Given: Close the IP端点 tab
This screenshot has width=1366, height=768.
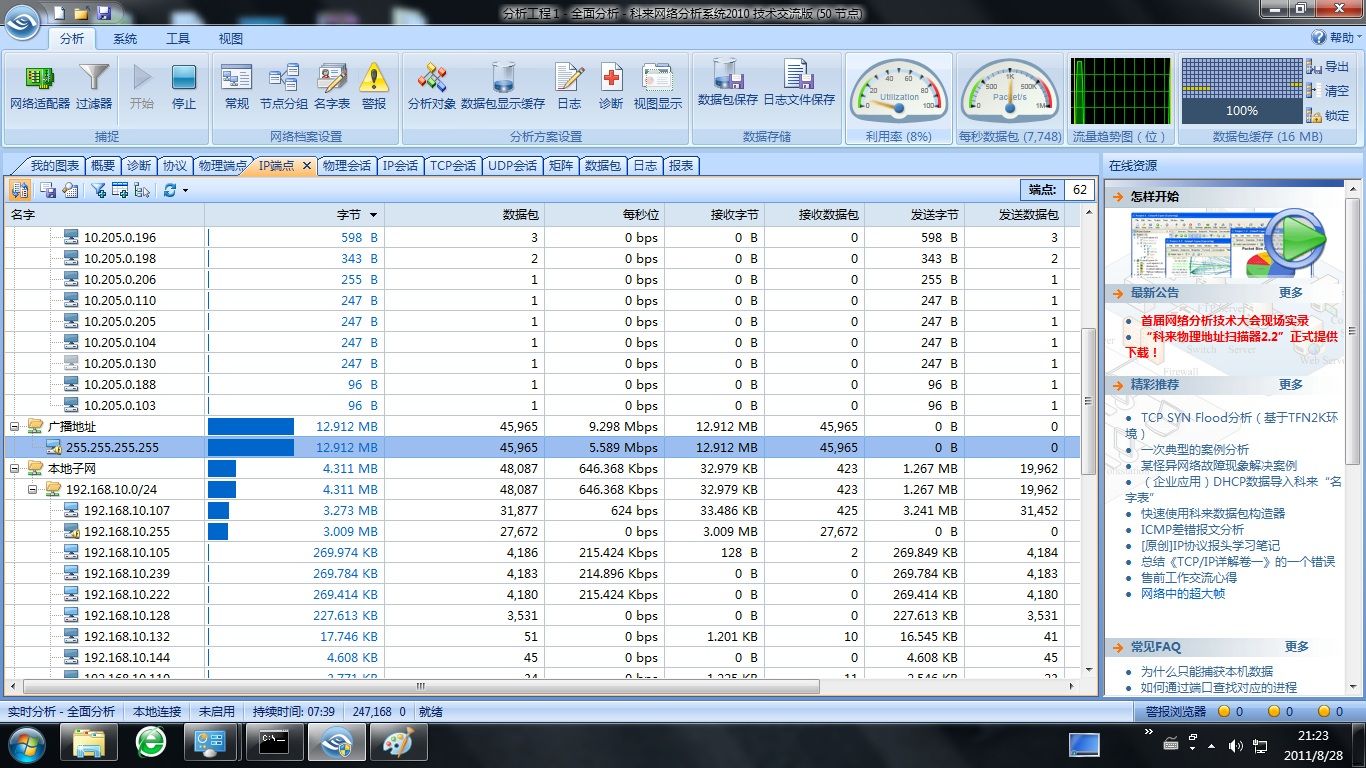Looking at the screenshot, I should (307, 166).
